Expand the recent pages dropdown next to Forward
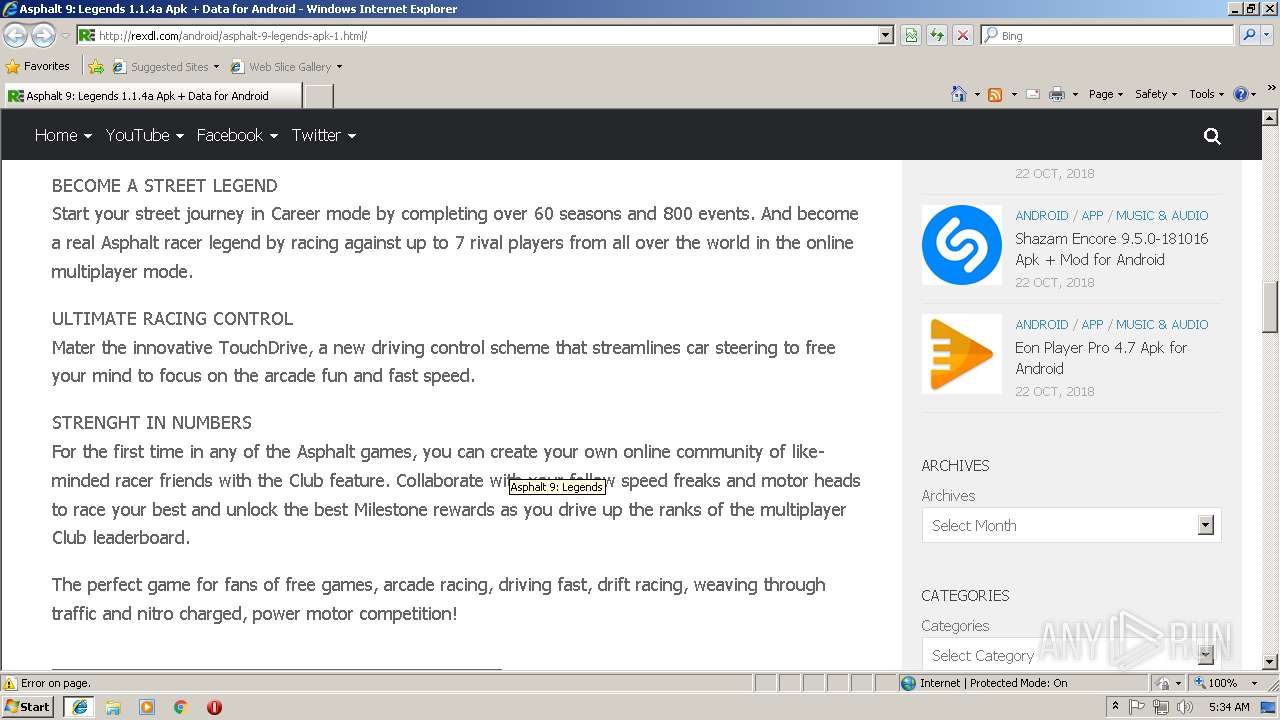The height and width of the screenshot is (720, 1280). 65,35
